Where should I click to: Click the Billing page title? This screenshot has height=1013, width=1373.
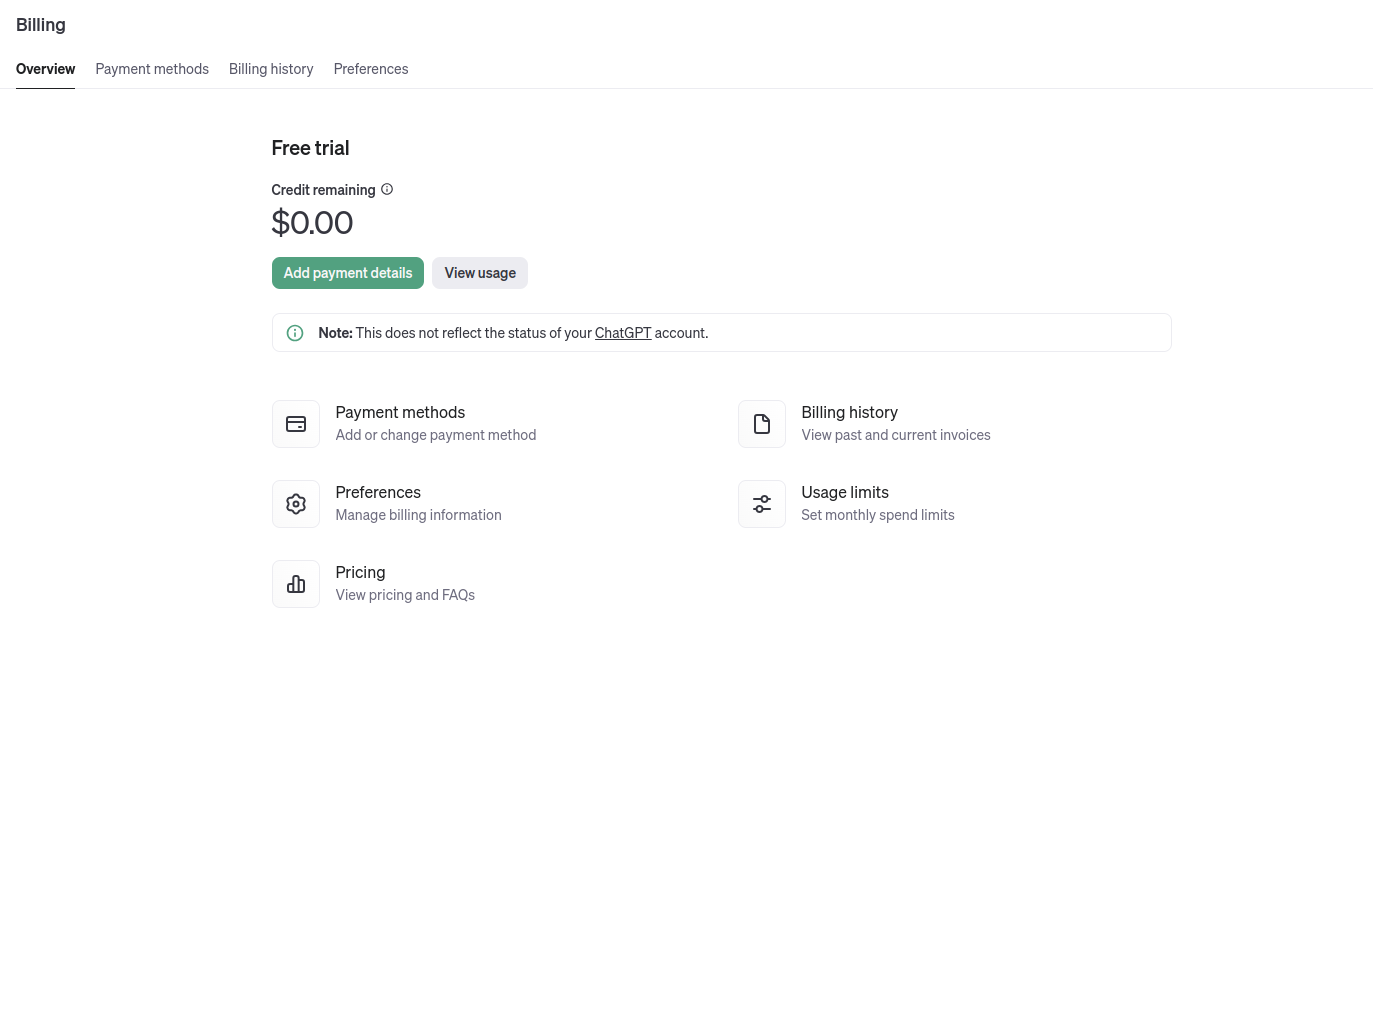tap(41, 25)
